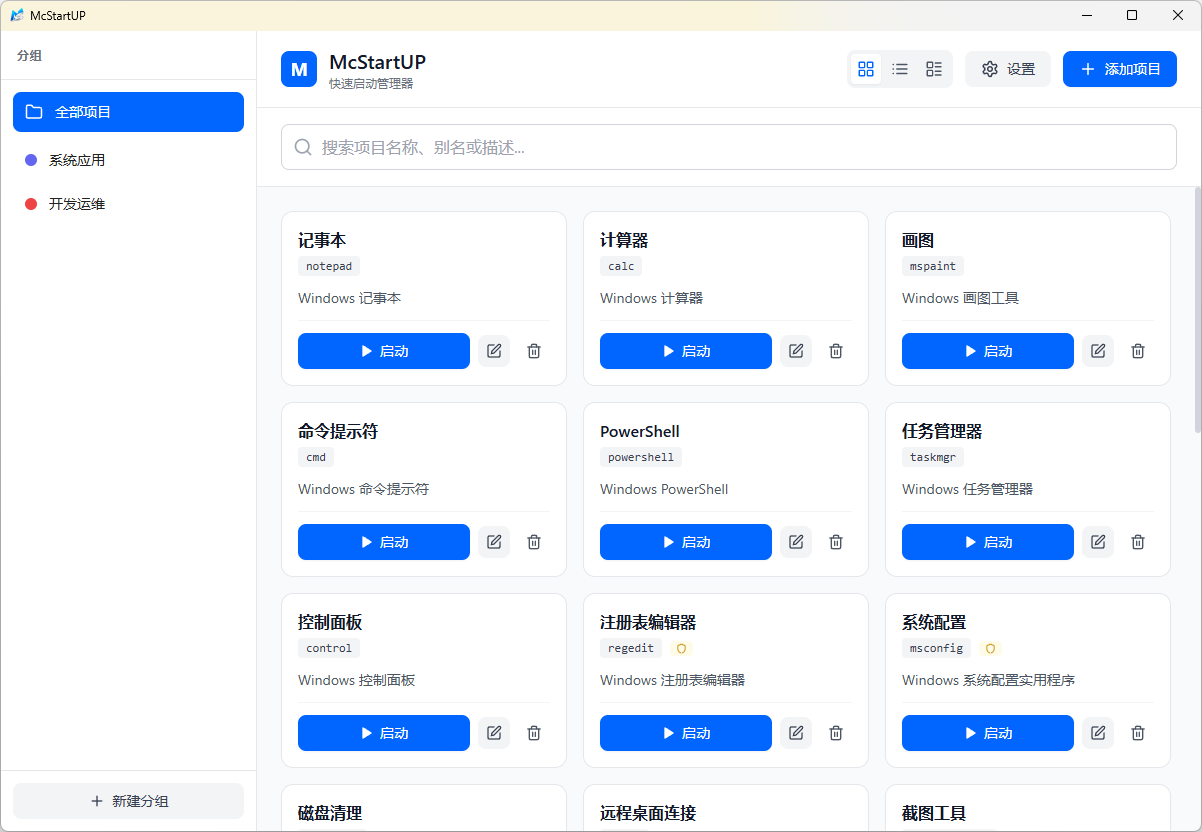
Task: Launch 任务管理器 with its 启动 button
Action: click(x=988, y=542)
